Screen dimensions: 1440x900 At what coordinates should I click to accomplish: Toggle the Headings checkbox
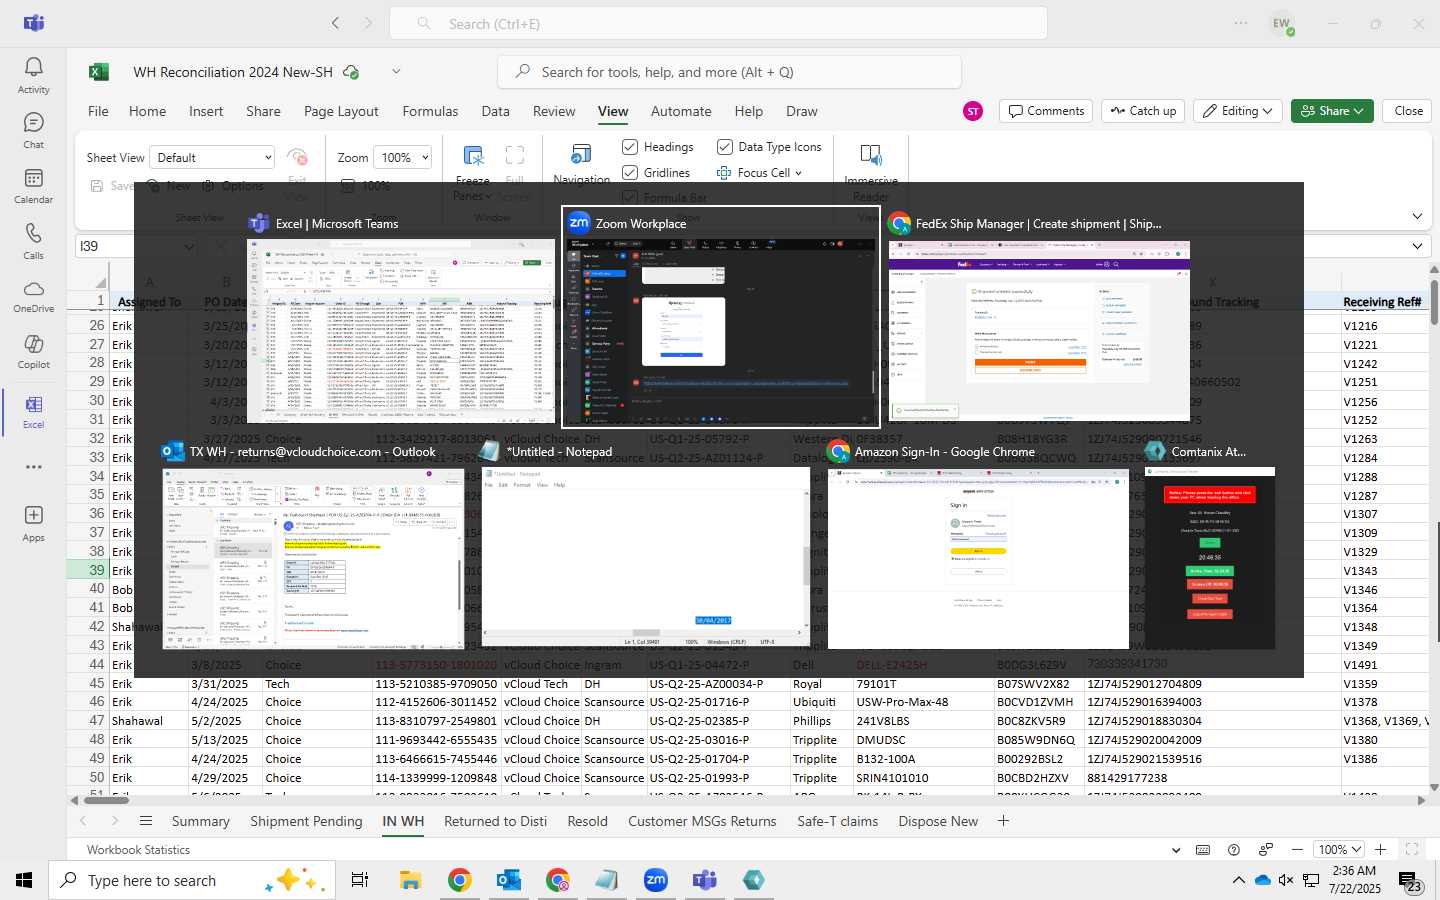[x=630, y=147]
